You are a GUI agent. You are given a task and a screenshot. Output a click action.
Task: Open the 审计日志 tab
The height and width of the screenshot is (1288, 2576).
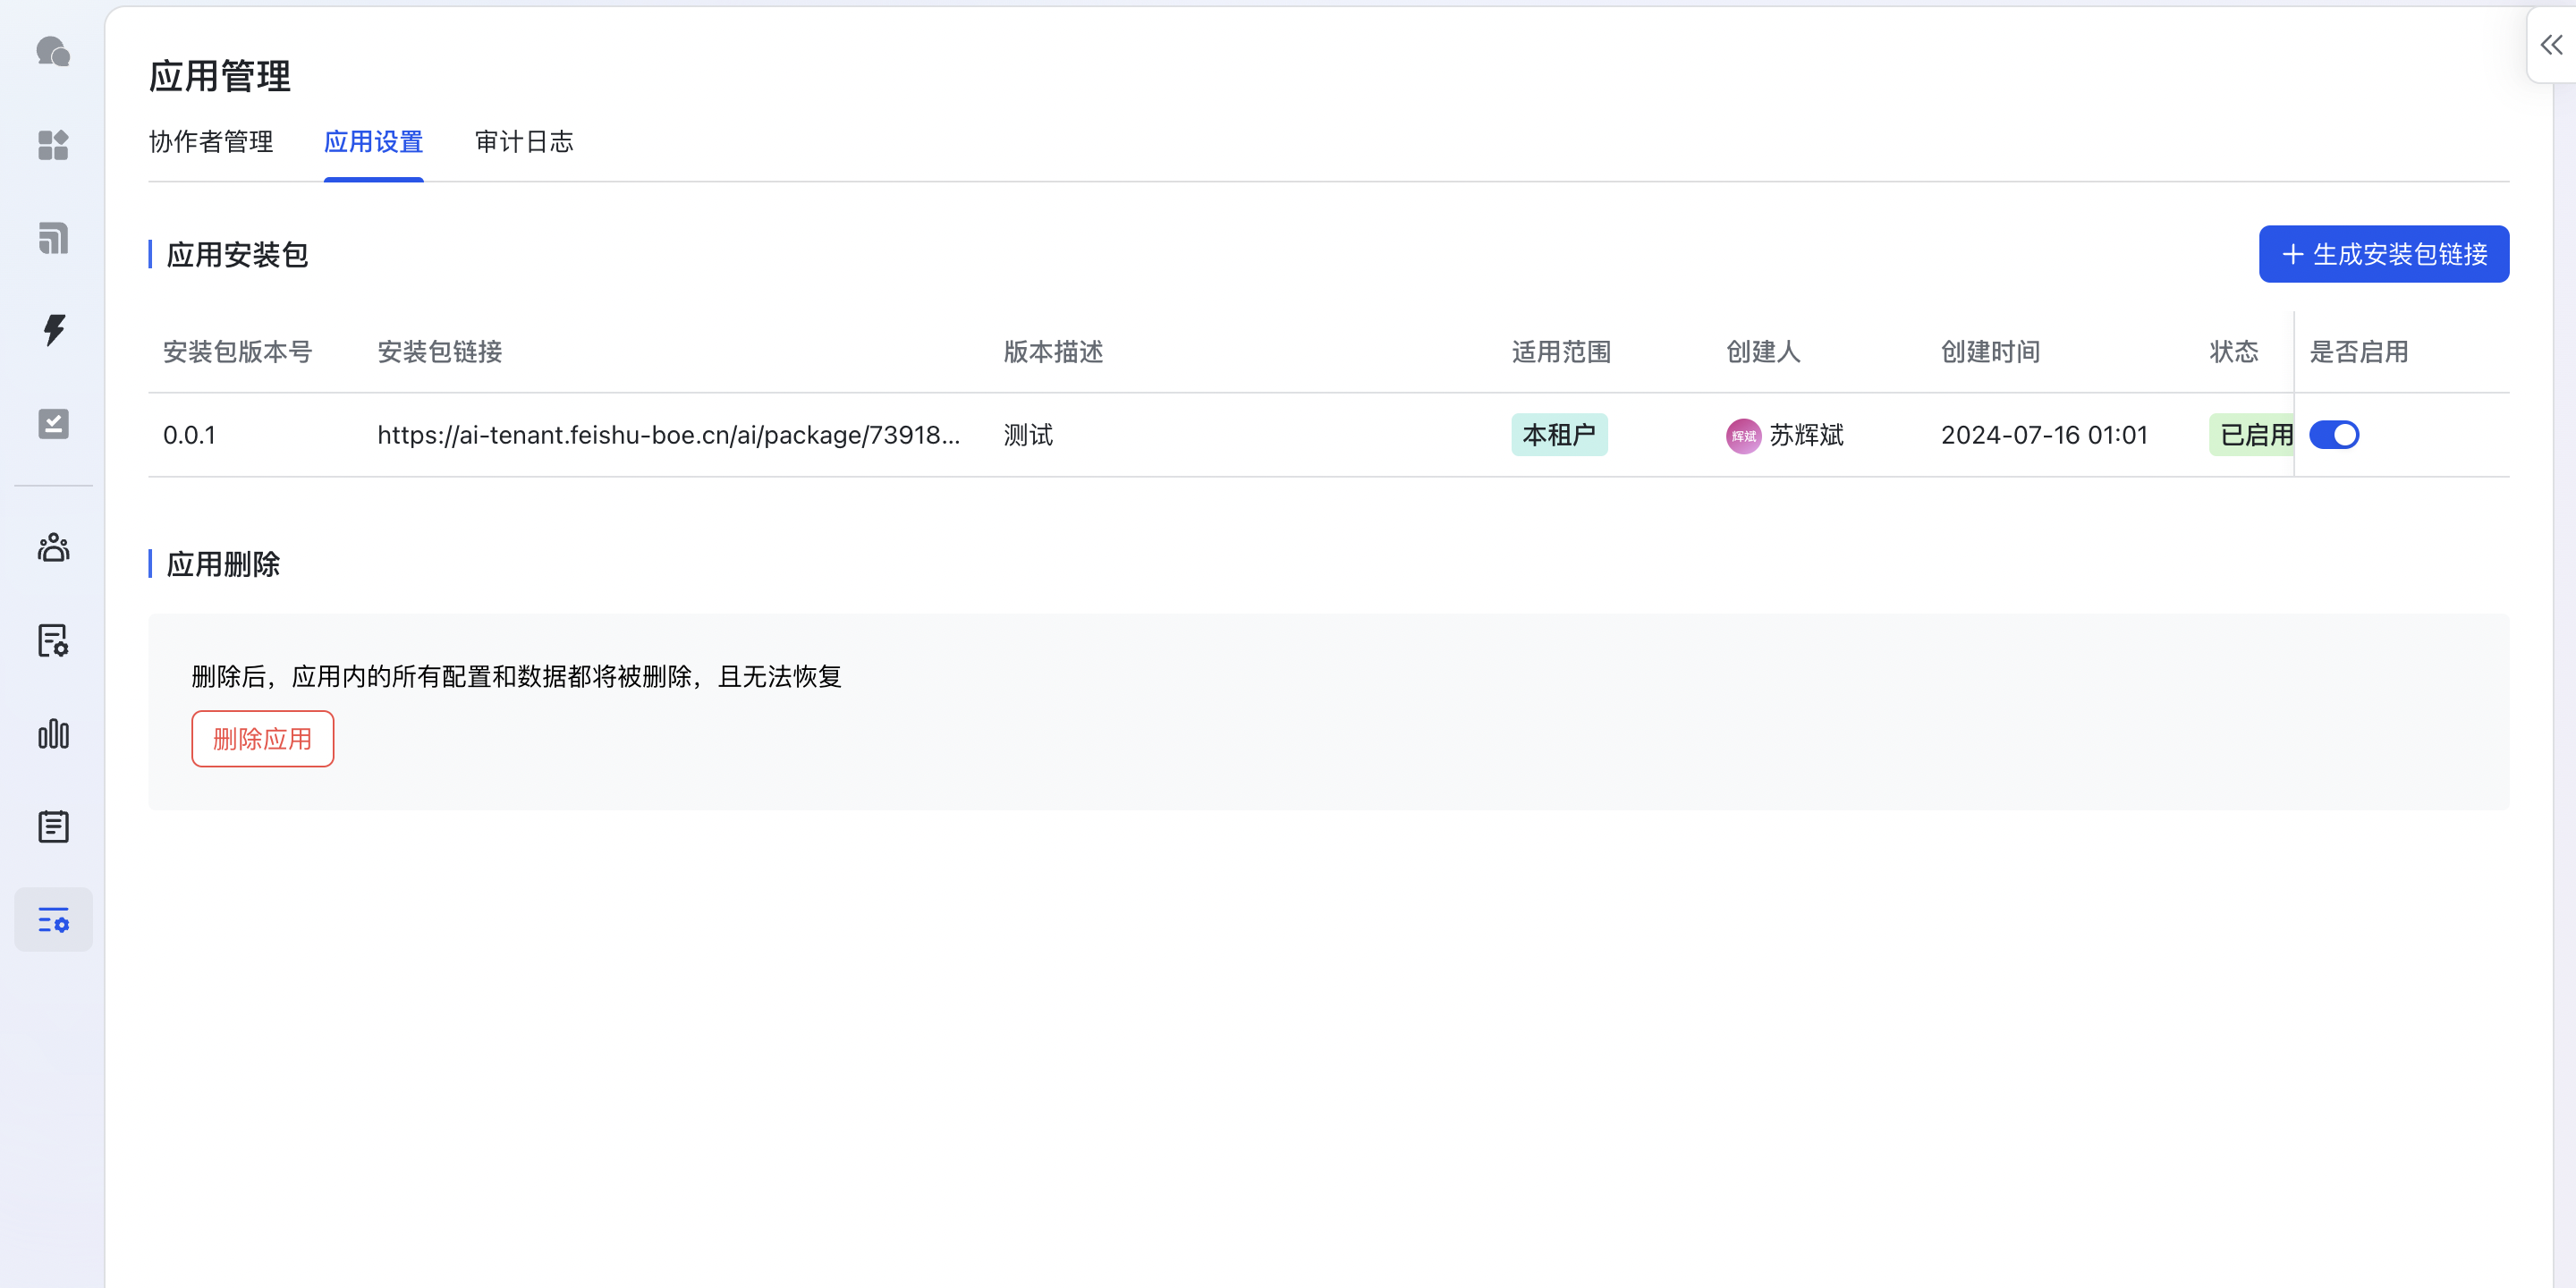click(x=524, y=142)
